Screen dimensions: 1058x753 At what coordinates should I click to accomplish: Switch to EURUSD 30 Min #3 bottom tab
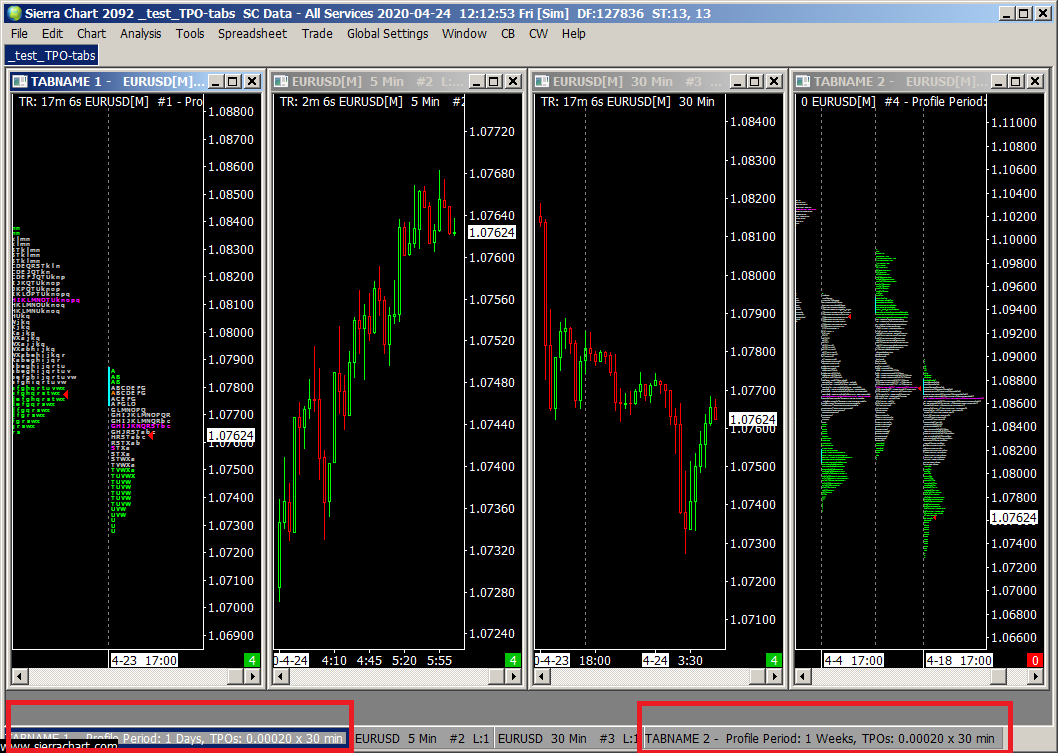point(567,739)
